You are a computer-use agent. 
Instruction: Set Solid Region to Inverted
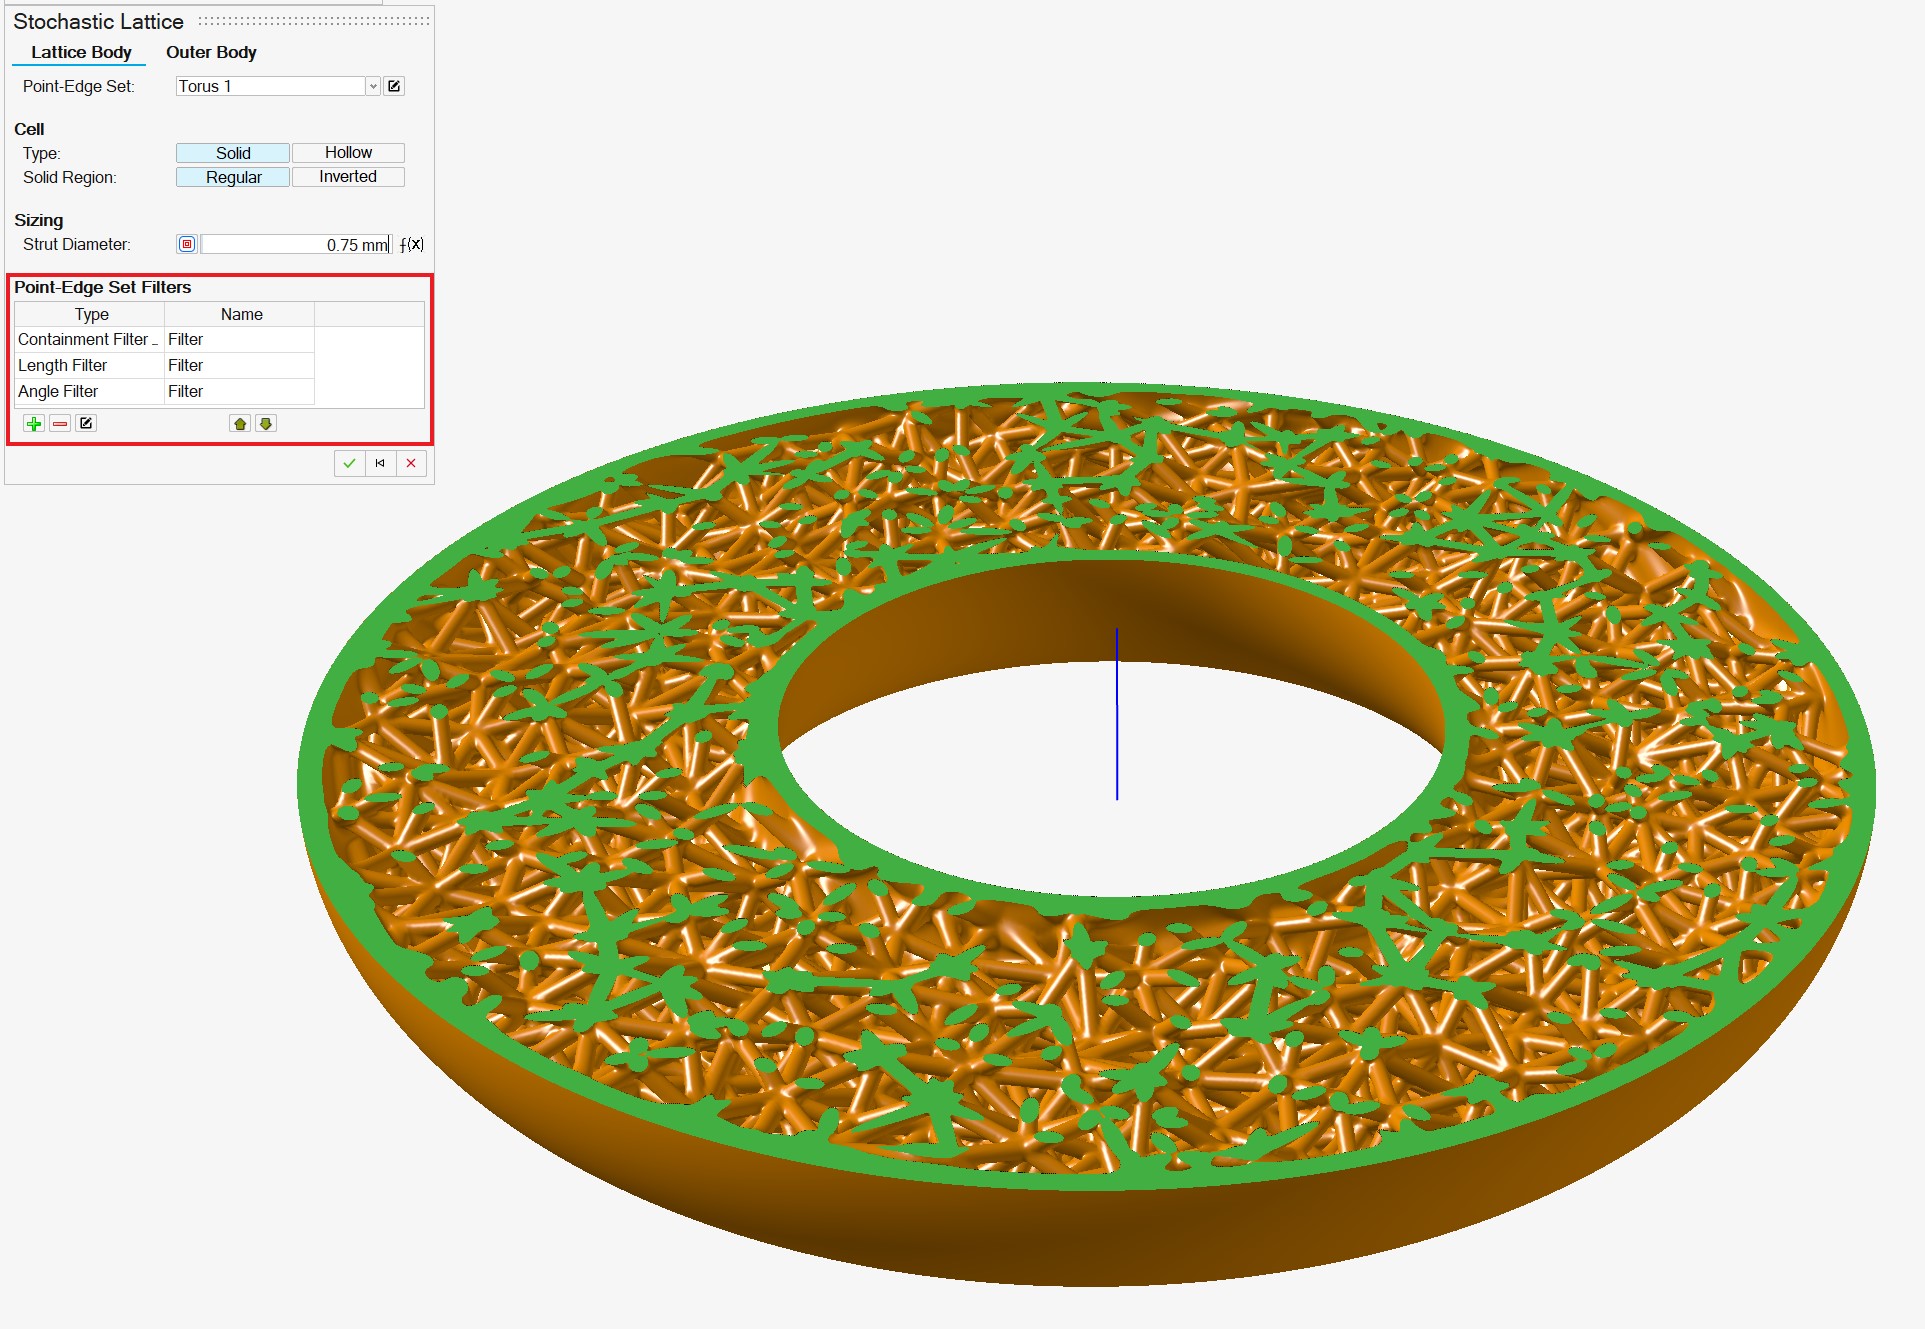[348, 177]
